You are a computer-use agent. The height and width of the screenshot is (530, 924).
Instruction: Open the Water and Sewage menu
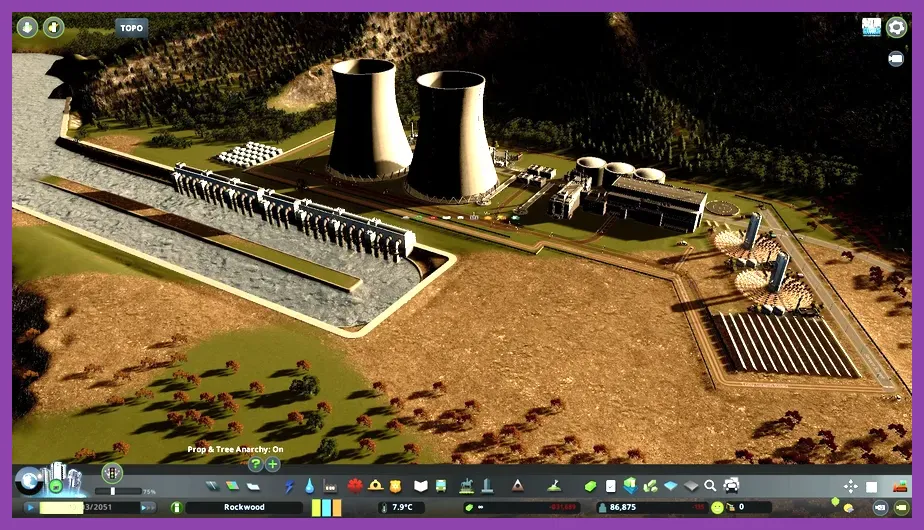pos(309,486)
